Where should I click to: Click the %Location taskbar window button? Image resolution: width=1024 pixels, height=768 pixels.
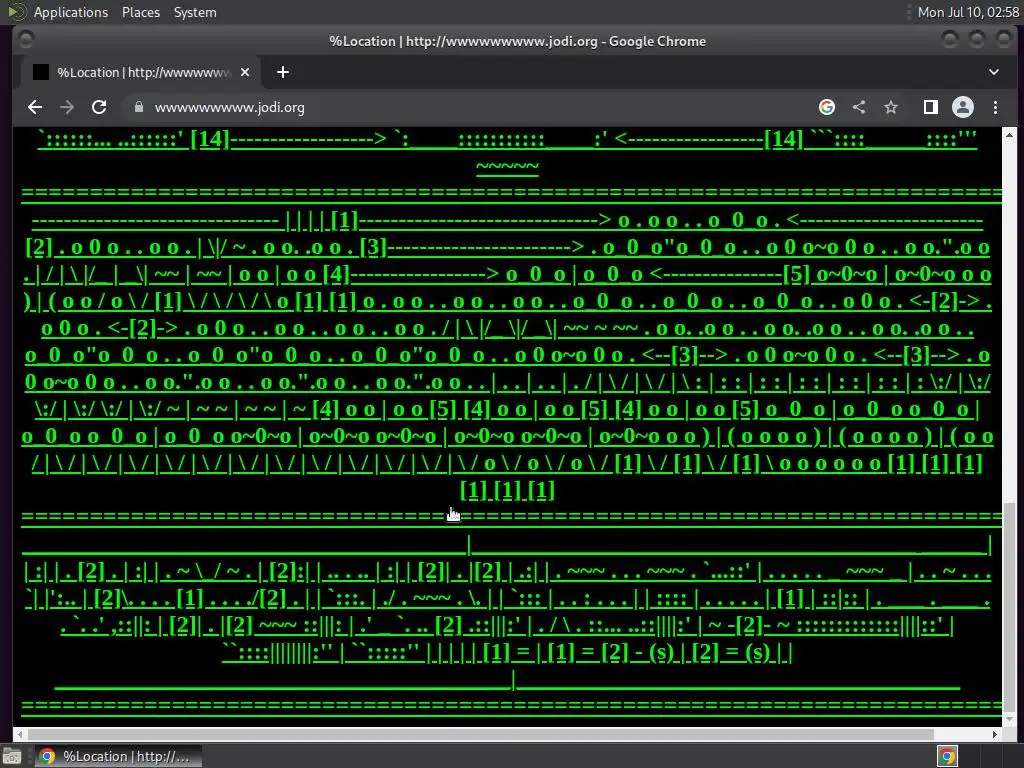point(118,756)
